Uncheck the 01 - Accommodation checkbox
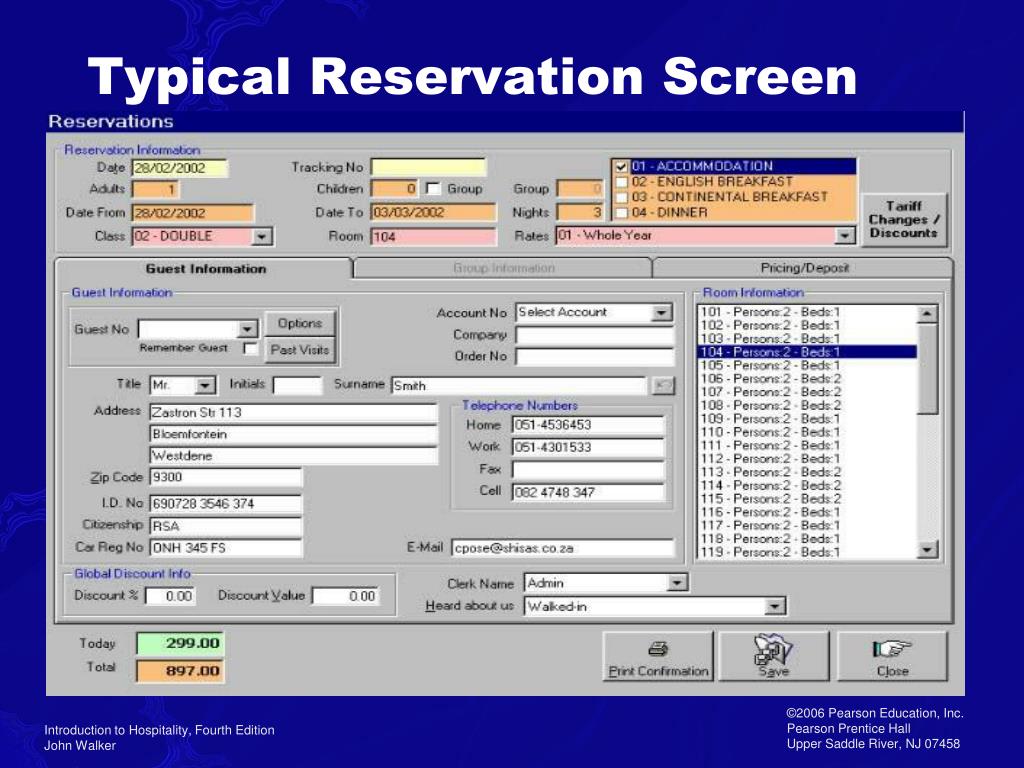This screenshot has height=768, width=1024. (x=622, y=167)
